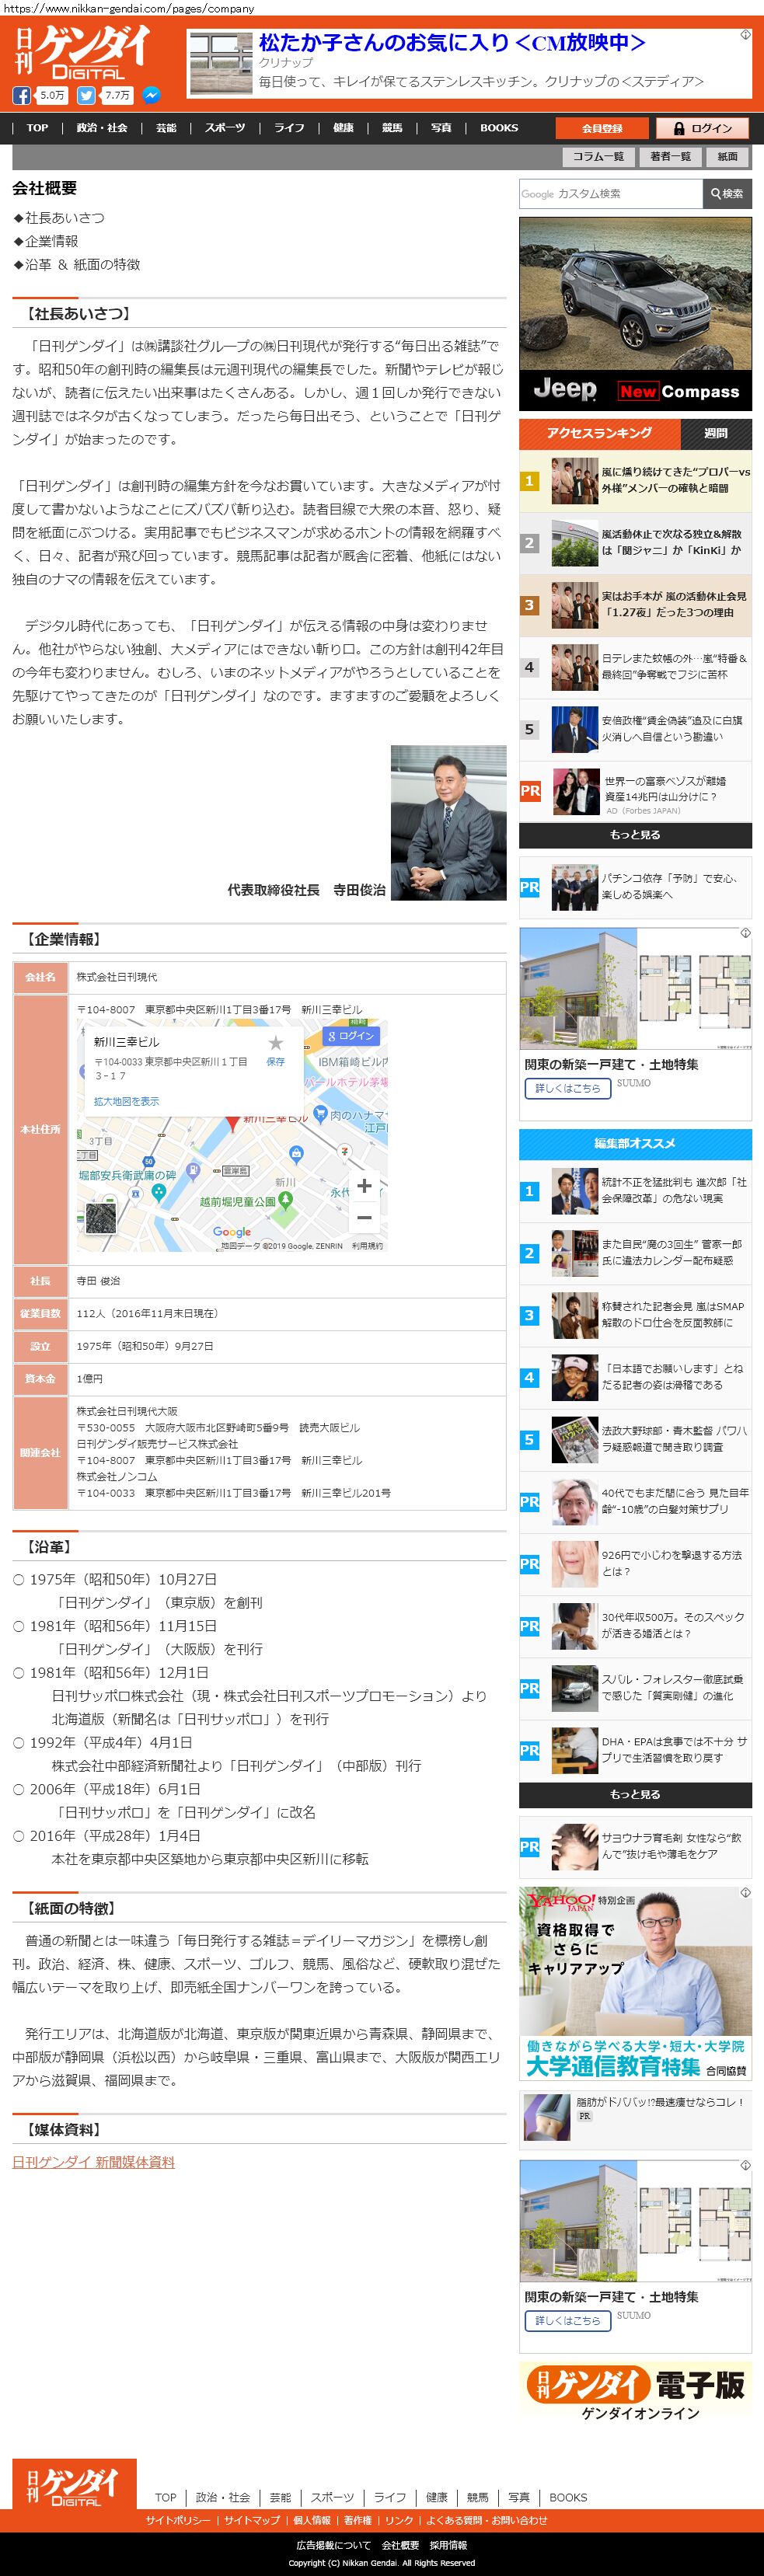Screen dimensions: 764x2576
Task: Click the Facebook share icon in header
Action: coord(21,96)
